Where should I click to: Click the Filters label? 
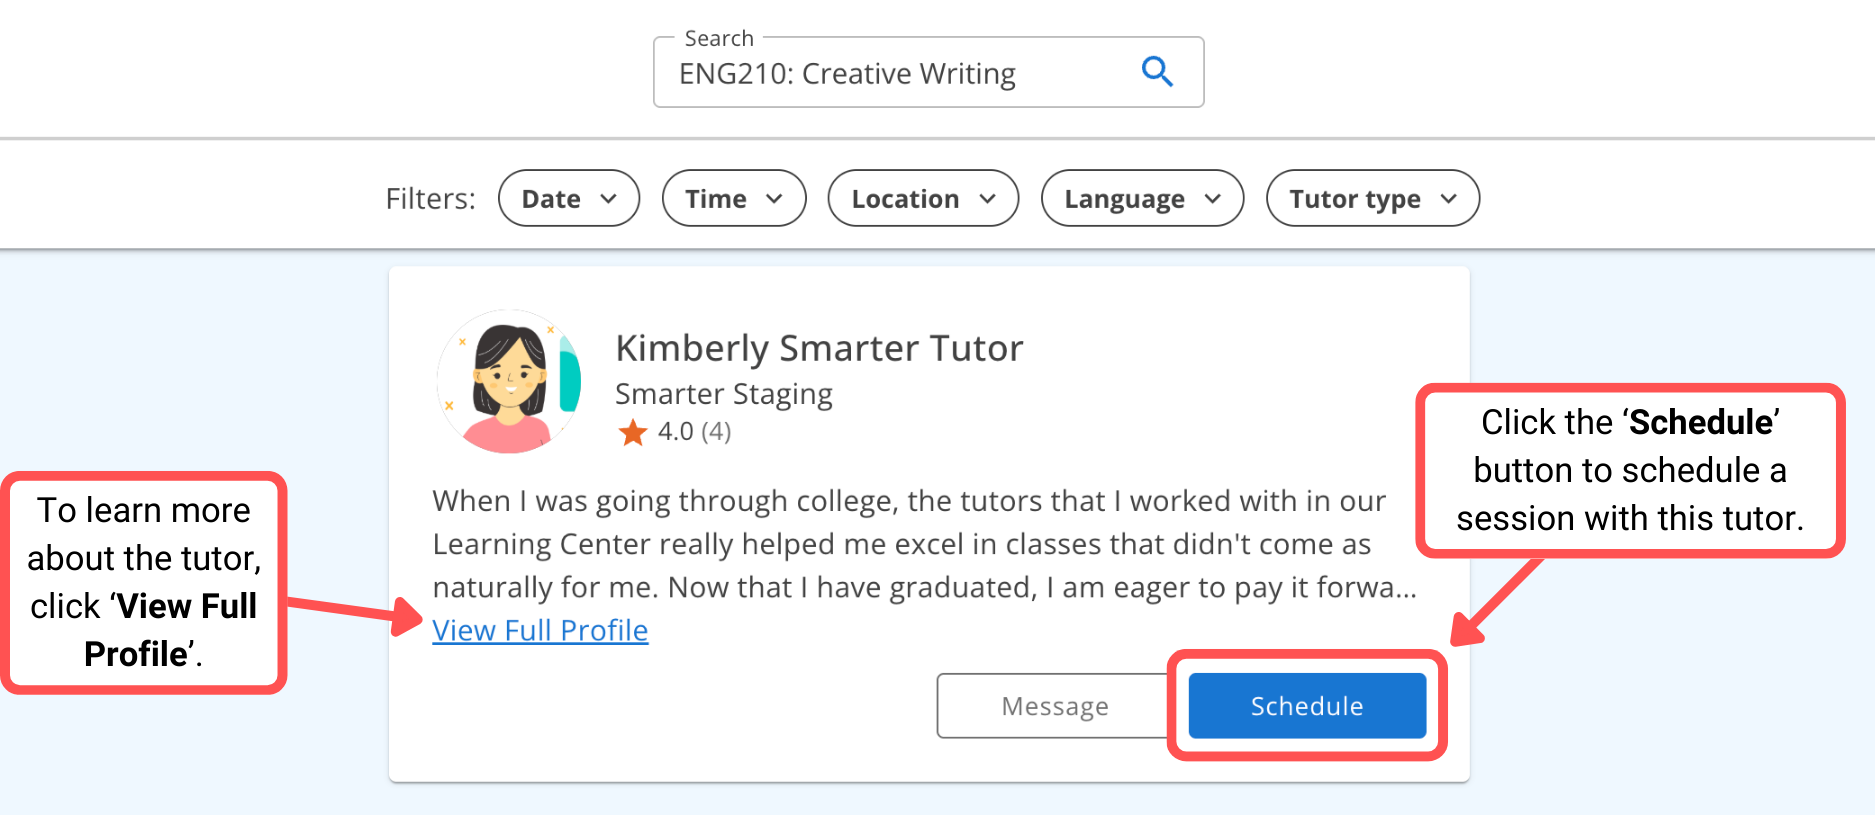click(429, 198)
